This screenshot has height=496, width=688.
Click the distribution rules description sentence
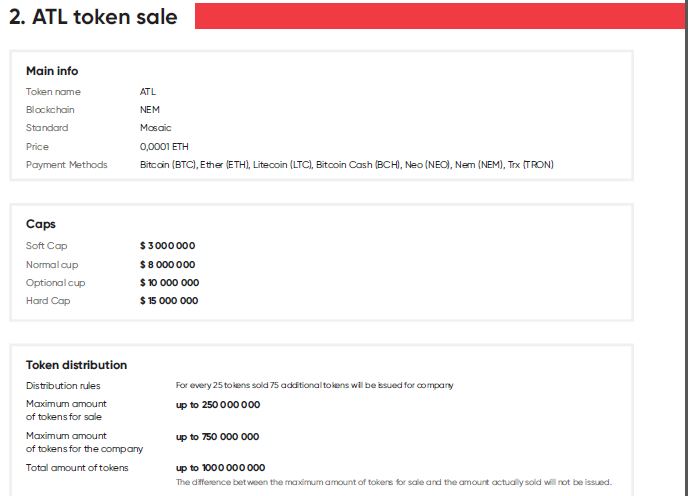[315, 385]
